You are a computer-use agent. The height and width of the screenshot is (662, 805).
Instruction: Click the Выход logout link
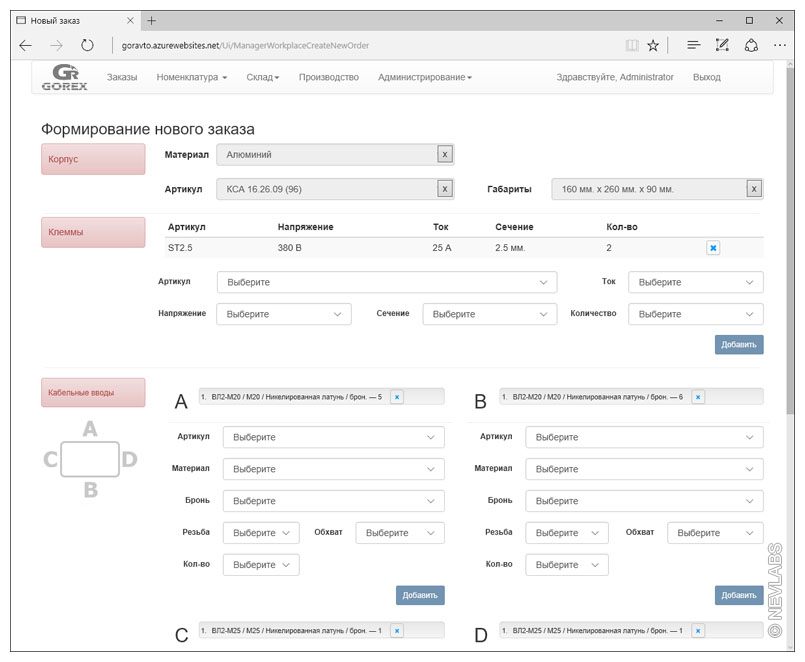click(706, 77)
